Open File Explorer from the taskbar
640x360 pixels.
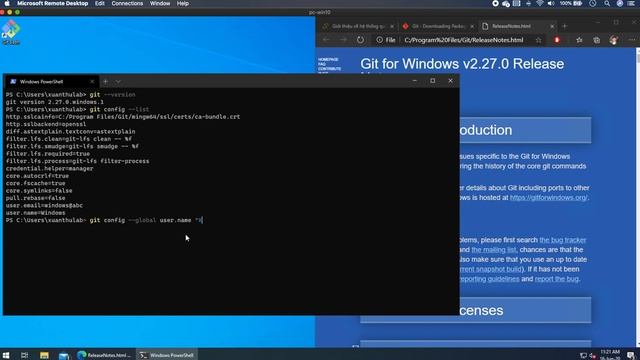tap(44, 355)
